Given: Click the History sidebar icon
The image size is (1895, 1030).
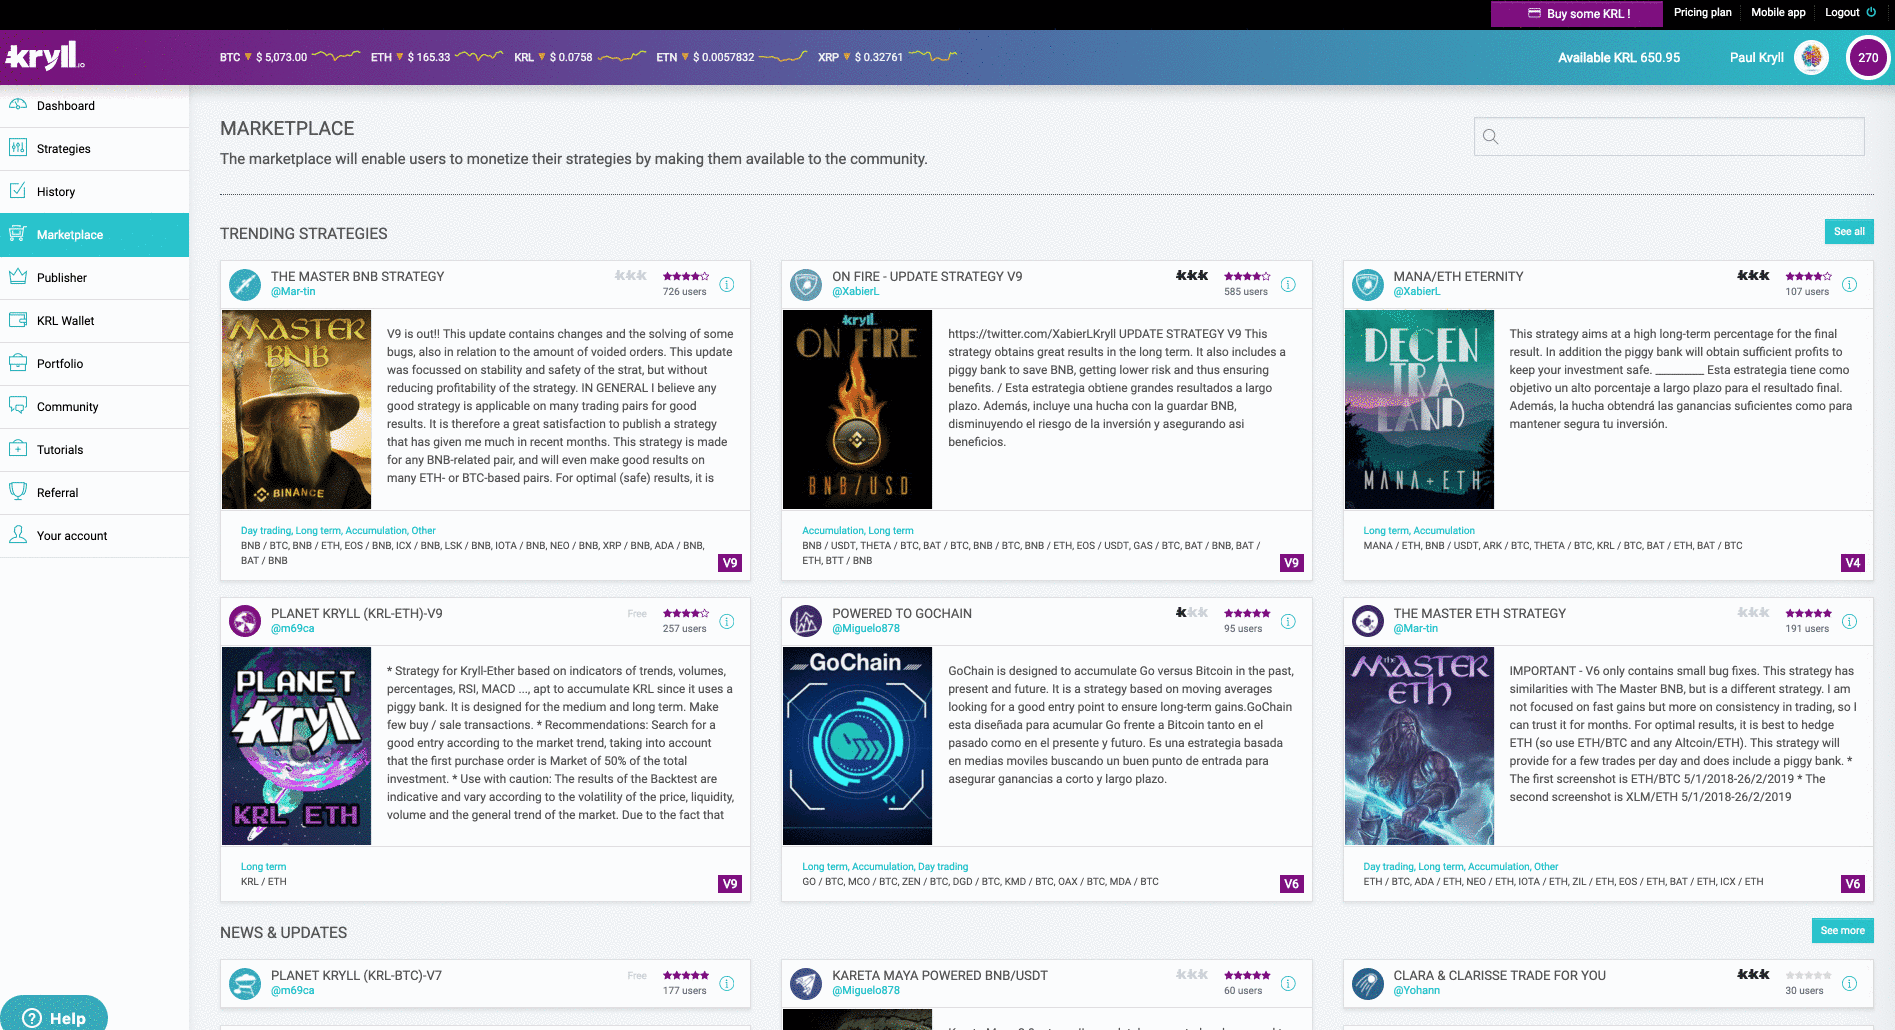Looking at the screenshot, I should (18, 190).
